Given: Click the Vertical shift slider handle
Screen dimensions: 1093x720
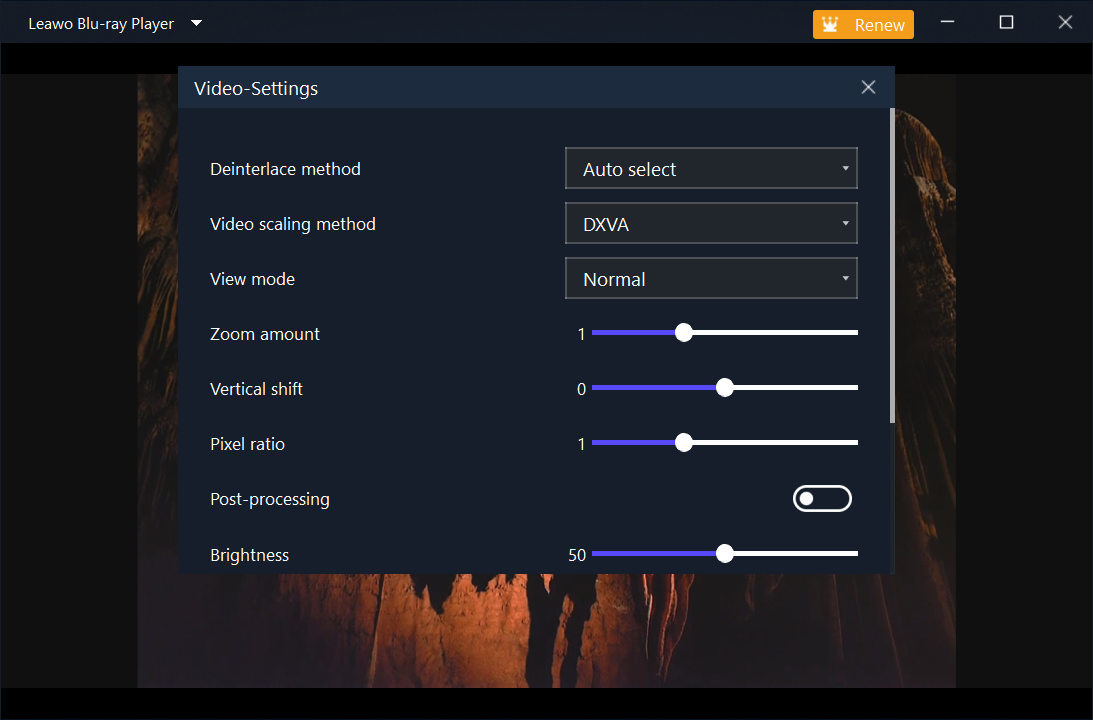Looking at the screenshot, I should (724, 387).
